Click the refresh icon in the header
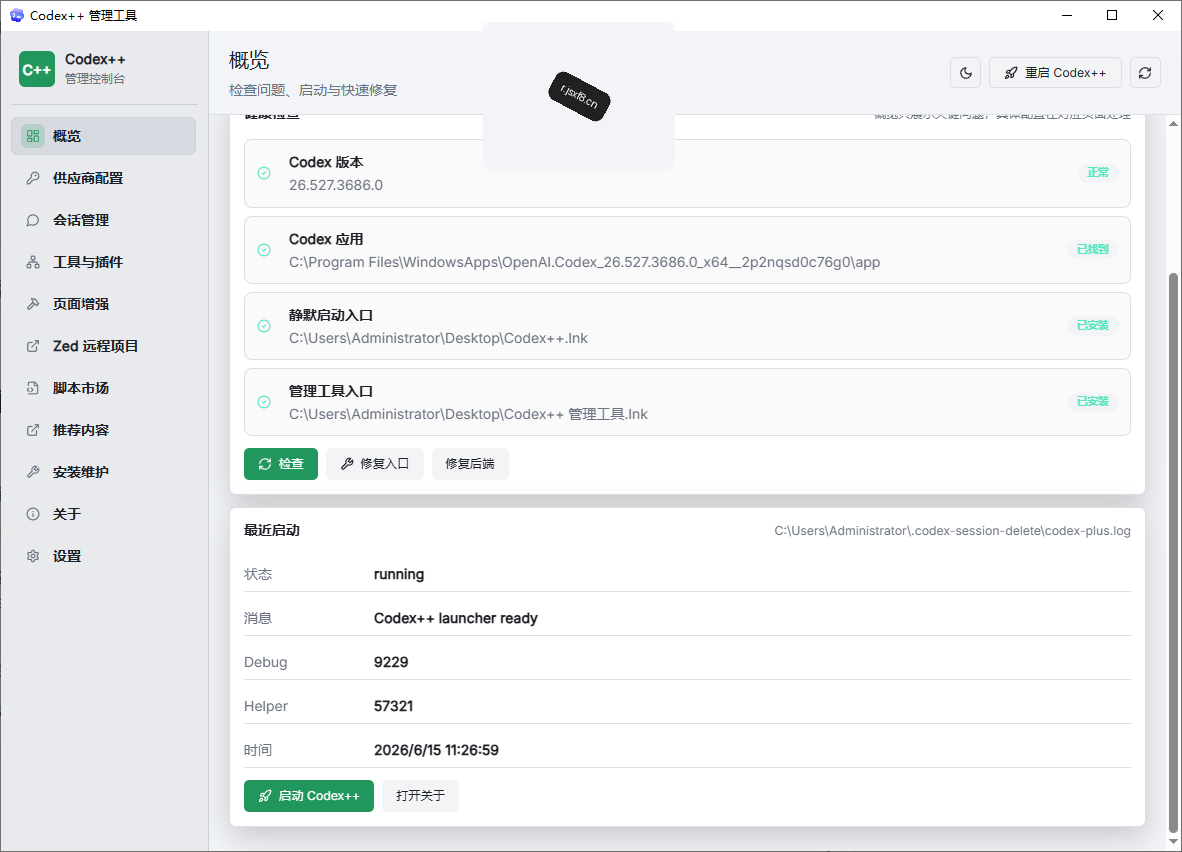Image resolution: width=1182 pixels, height=852 pixels. (1144, 73)
